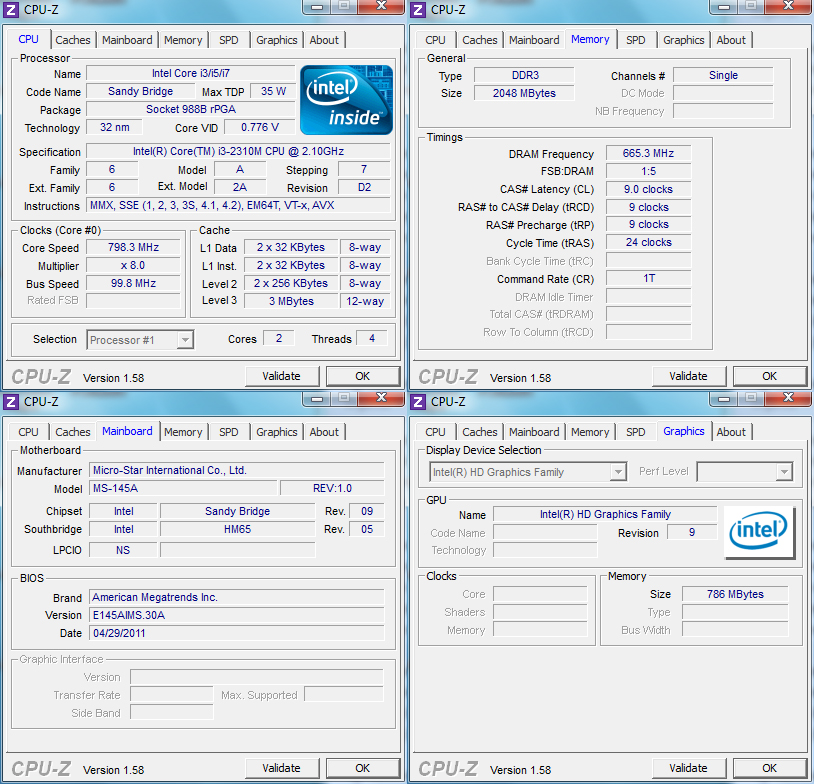Click the CPU-Z icon in the Graphics window's title bar
The image size is (814, 784).
[418, 401]
